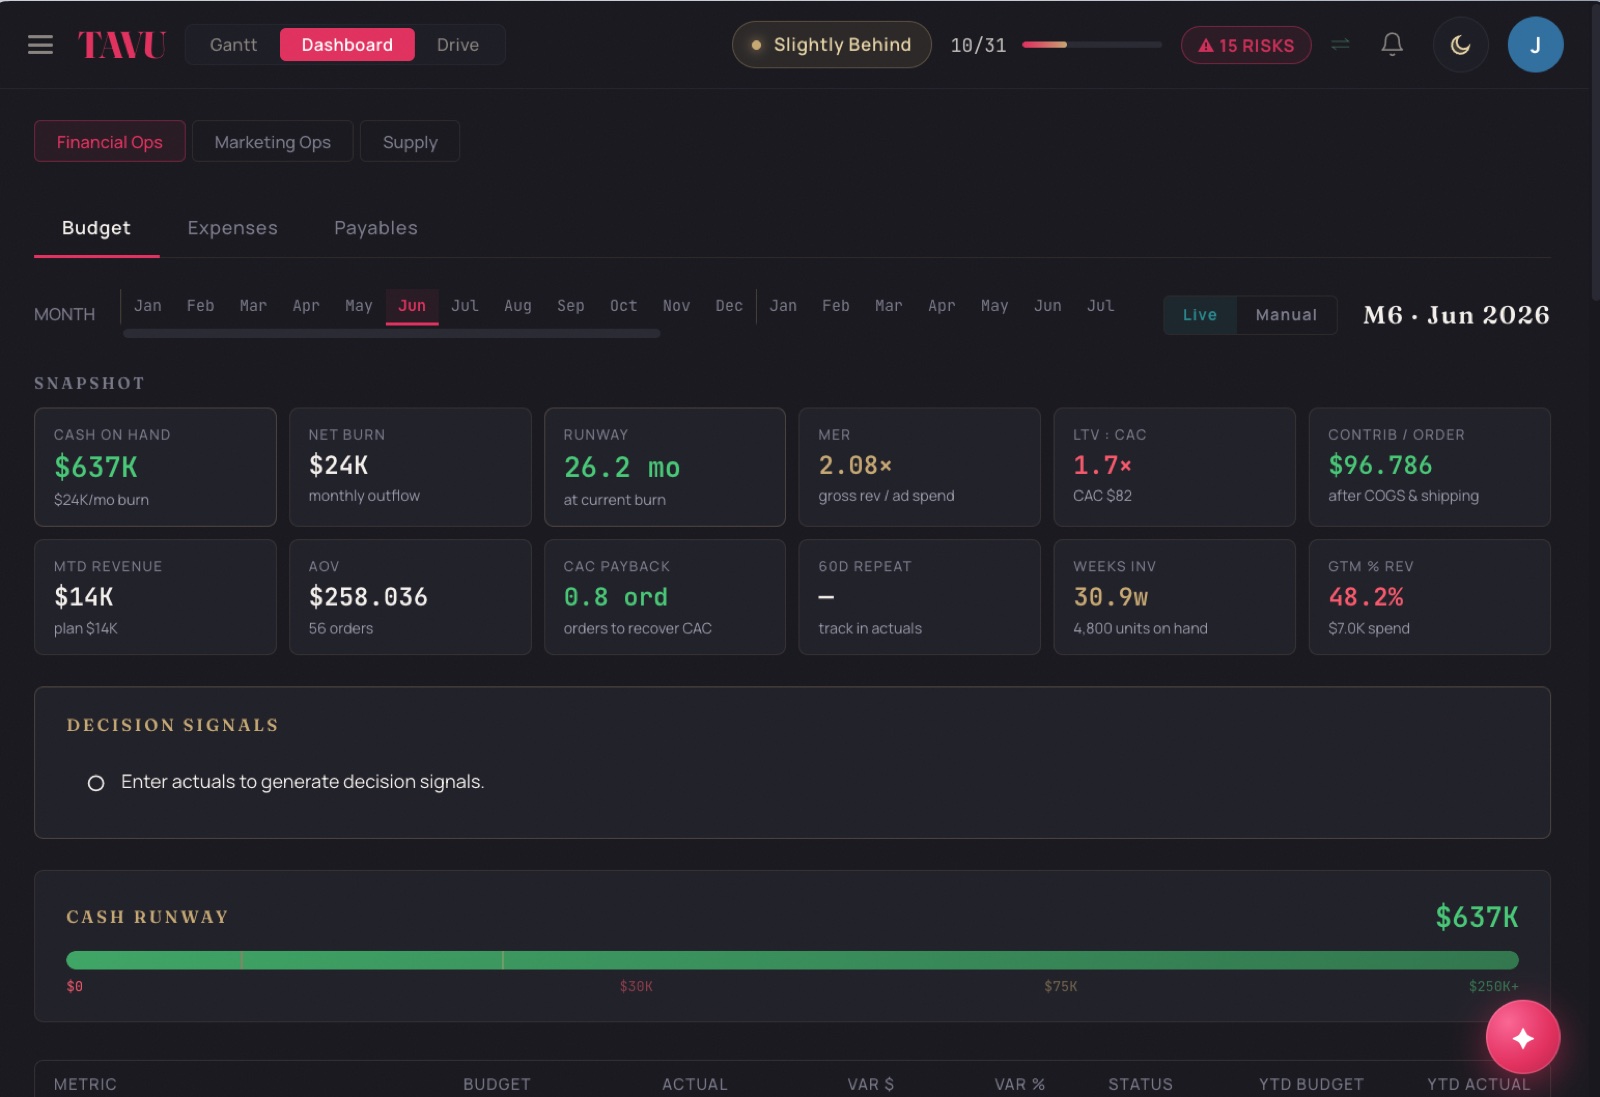1600x1097 pixels.
Task: Select the highlighted Jun month
Action: point(412,306)
